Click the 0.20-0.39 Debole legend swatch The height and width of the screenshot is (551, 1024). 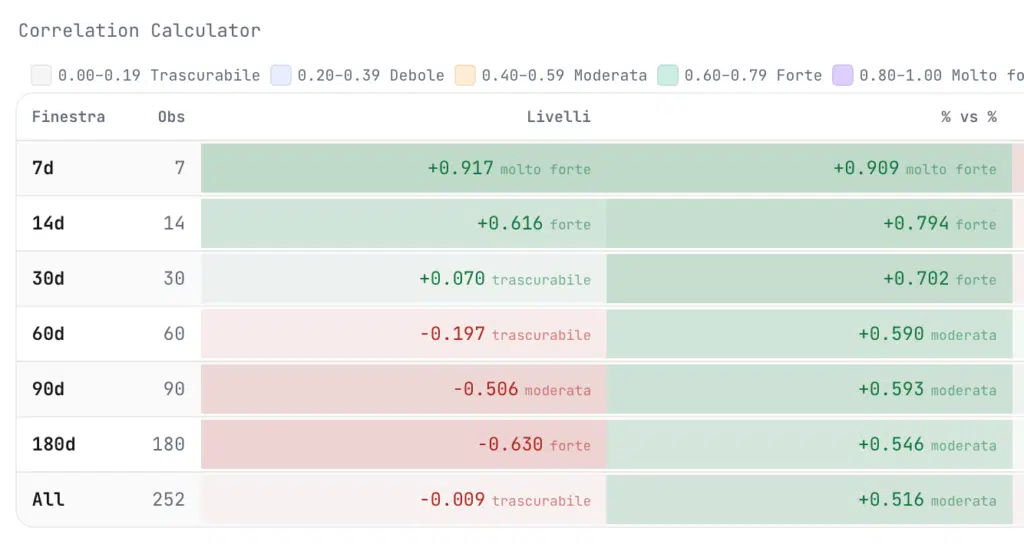pos(281,75)
